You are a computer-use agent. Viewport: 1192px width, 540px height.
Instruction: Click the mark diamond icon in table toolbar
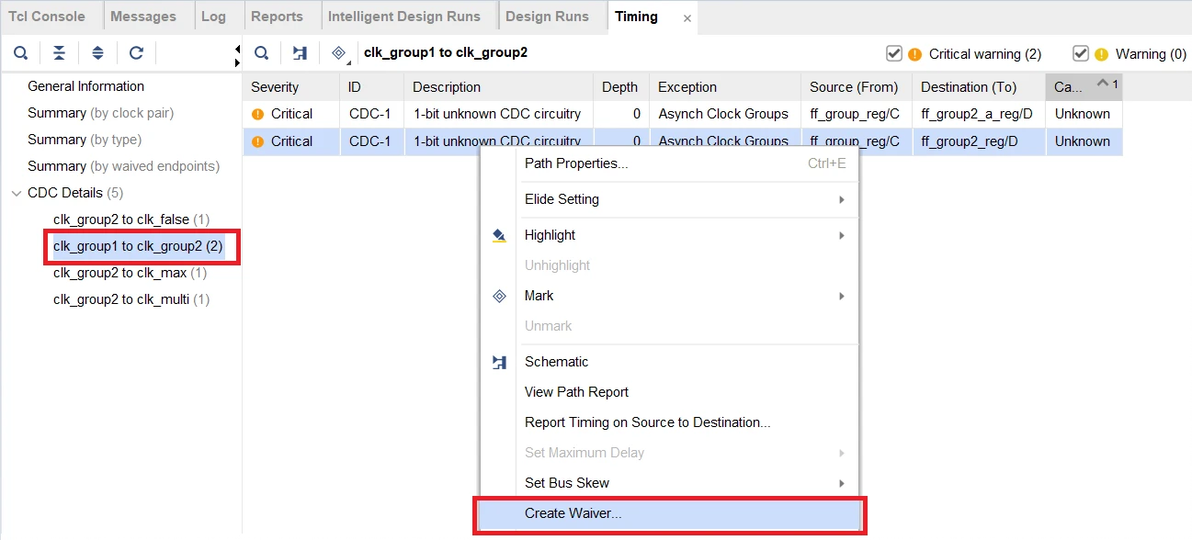pyautogui.click(x=338, y=53)
